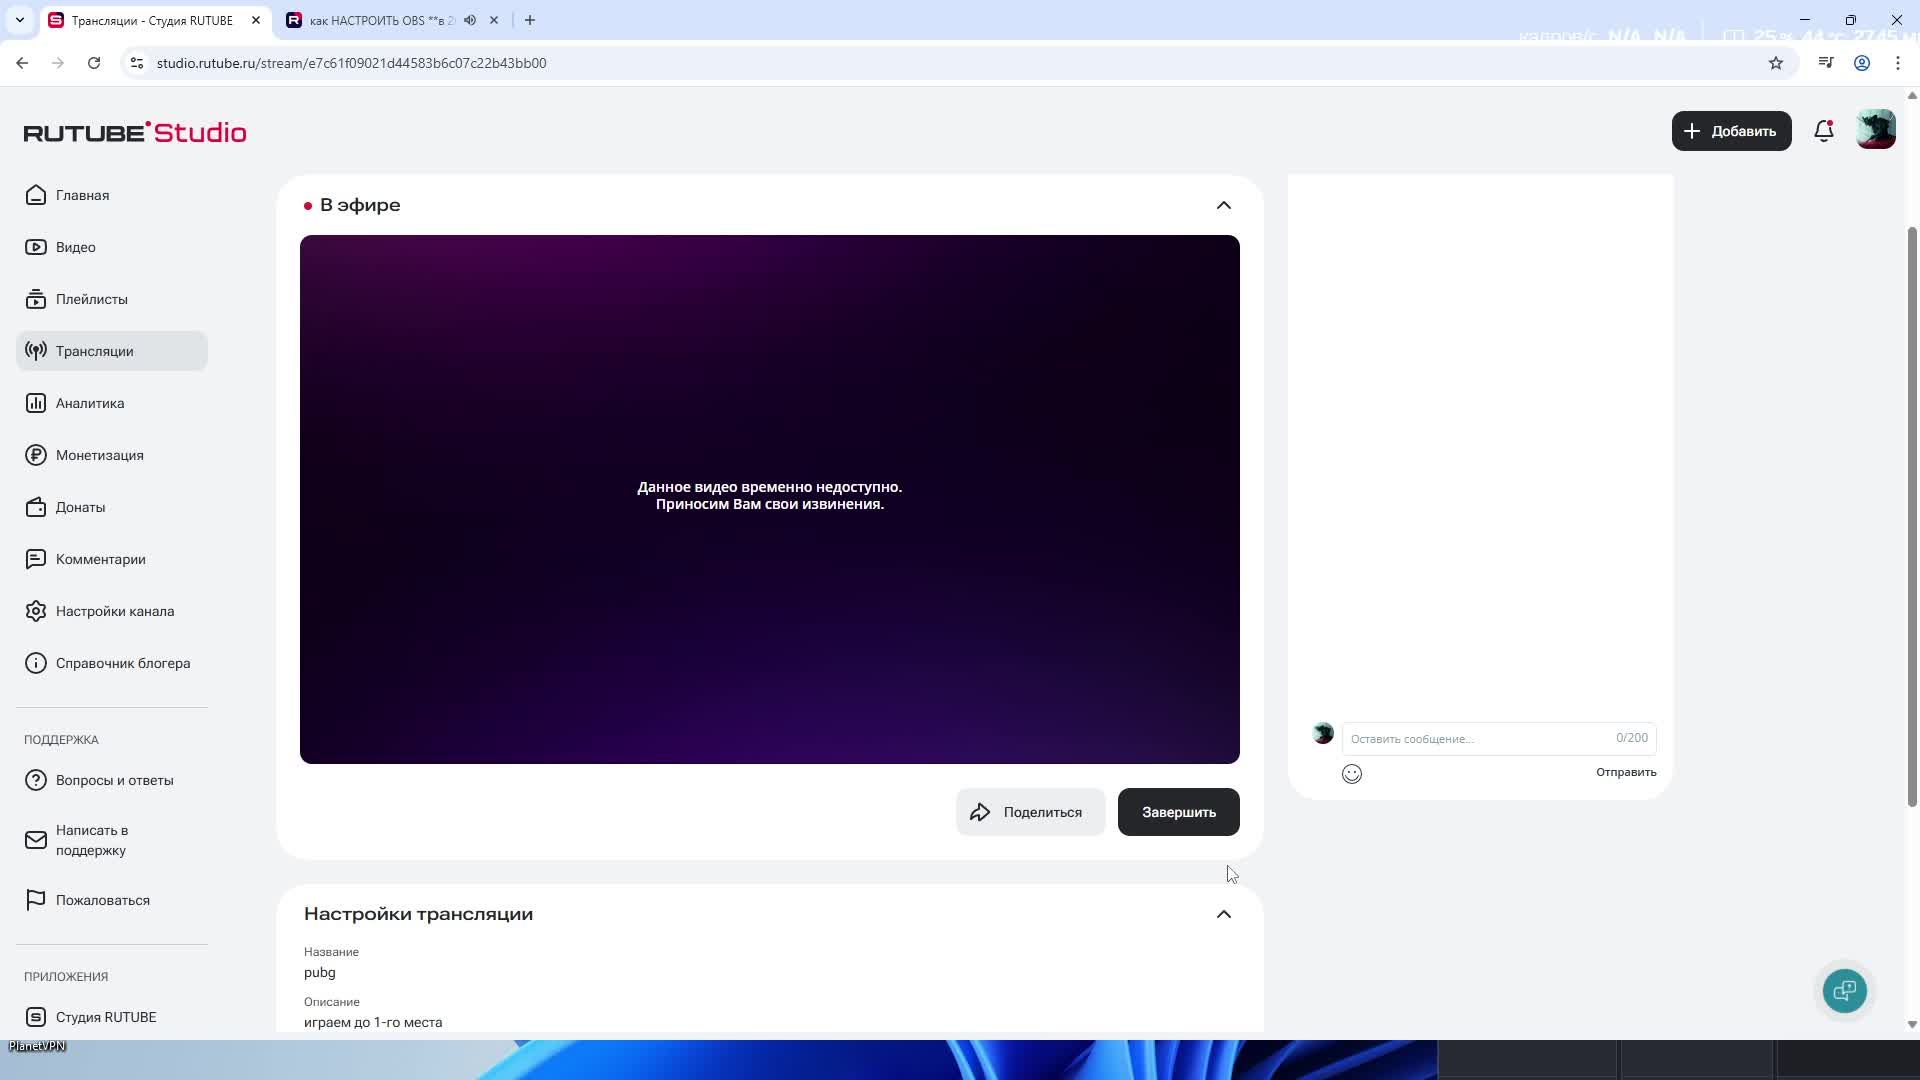Click Отправить to send chat message

coord(1625,772)
